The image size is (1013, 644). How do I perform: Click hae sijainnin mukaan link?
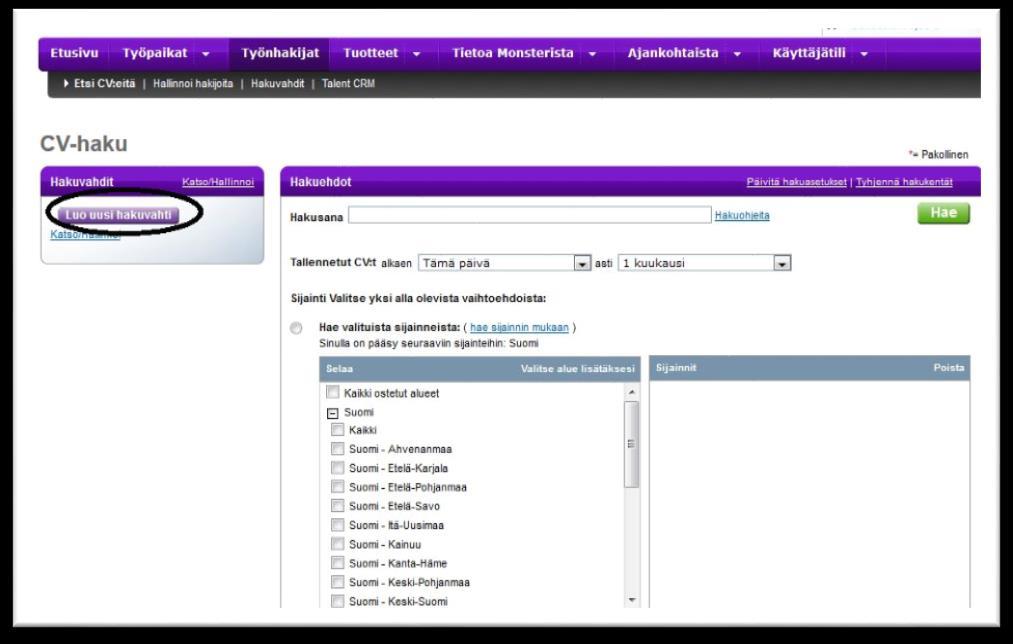click(519, 327)
